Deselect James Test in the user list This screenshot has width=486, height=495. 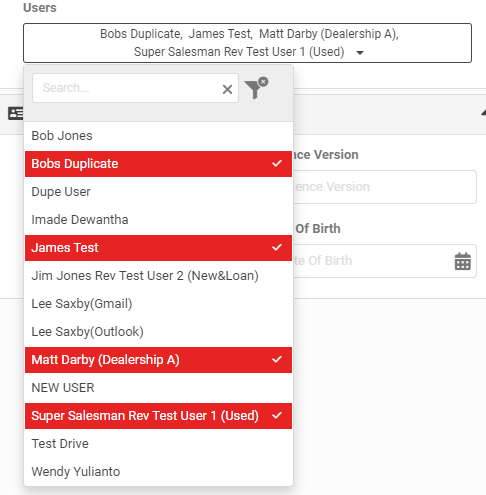(x=158, y=248)
